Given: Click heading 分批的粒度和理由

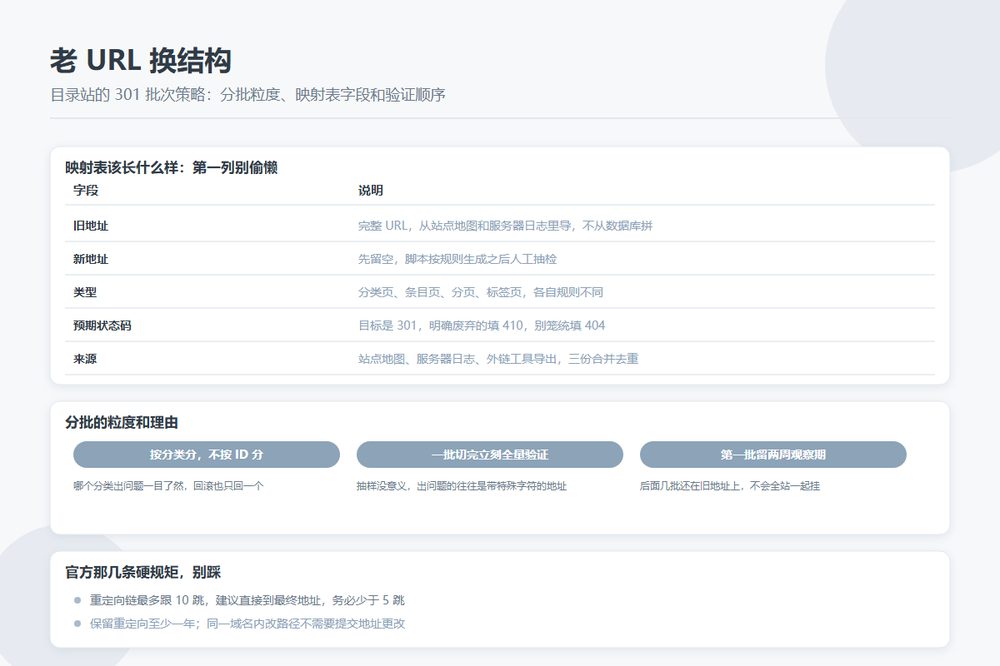Looking at the screenshot, I should [x=121, y=422].
